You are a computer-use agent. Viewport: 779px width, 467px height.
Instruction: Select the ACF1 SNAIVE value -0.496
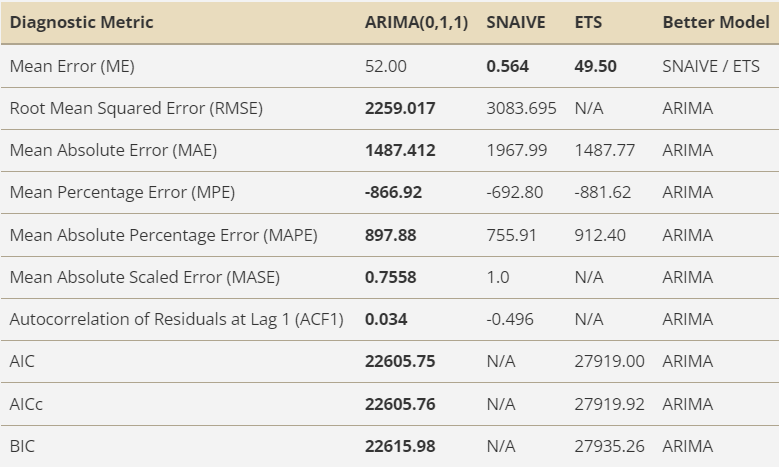pos(510,319)
